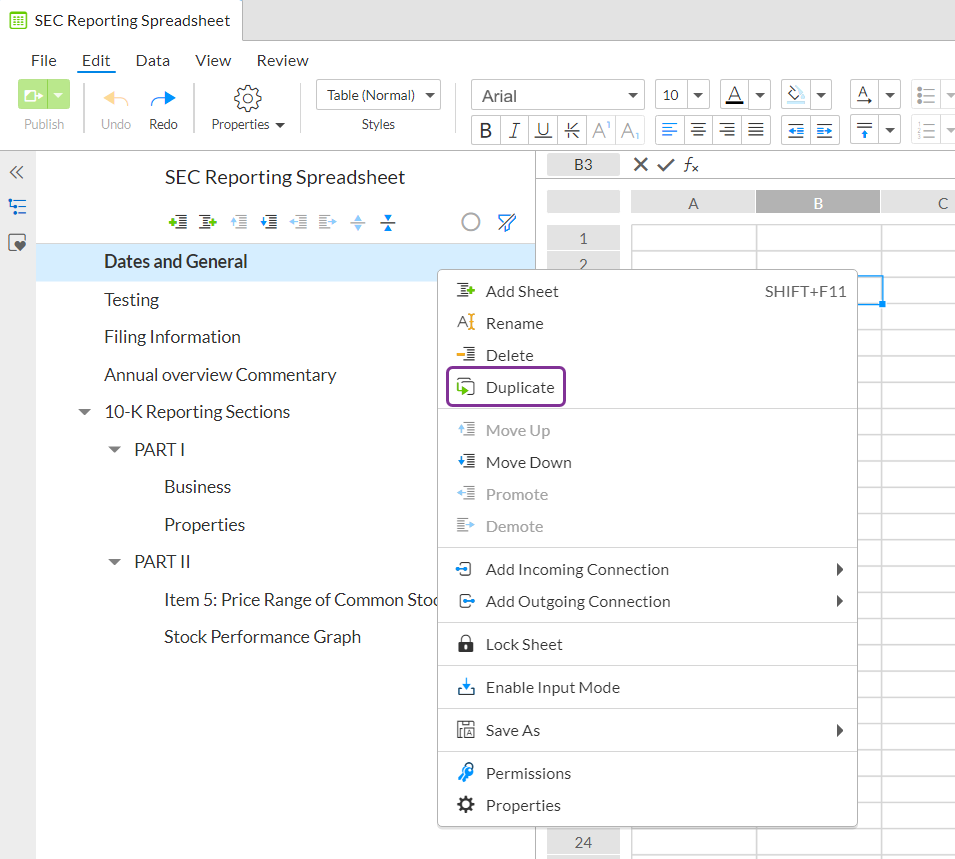The image size is (955, 859).
Task: Apply underline formatting
Action: 543,130
